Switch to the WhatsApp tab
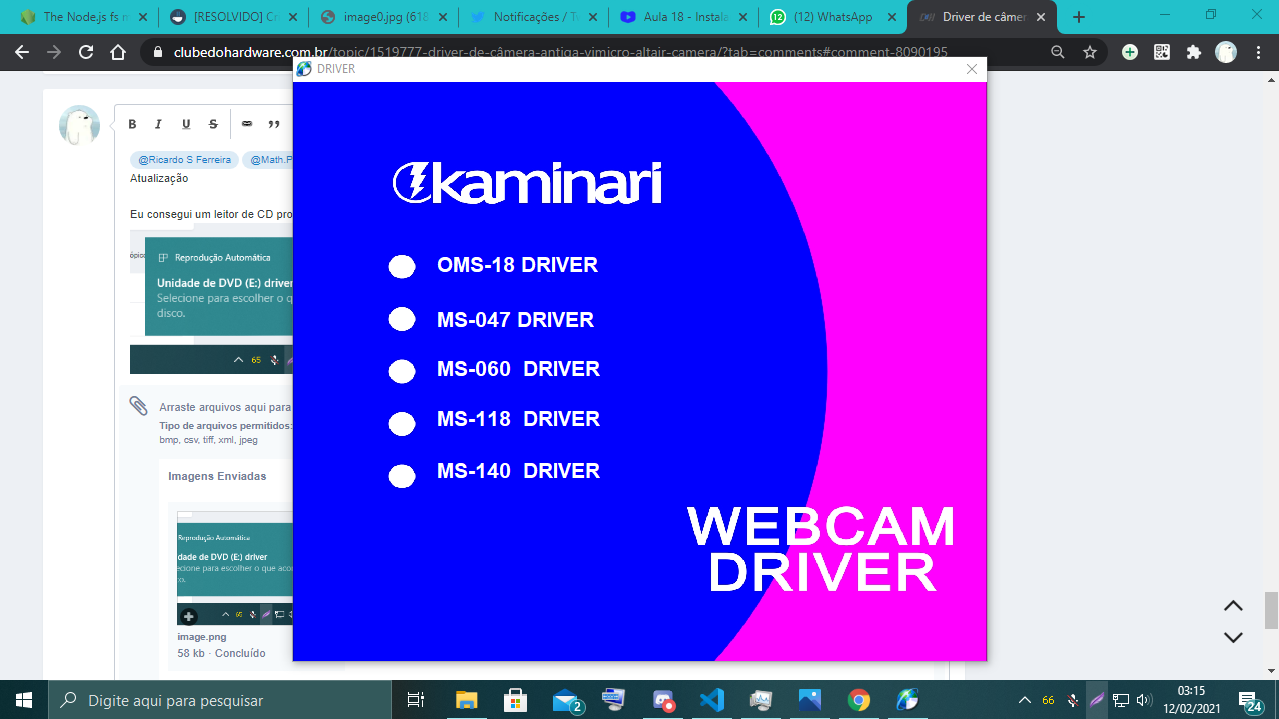This screenshot has height=719, width=1279. click(x=833, y=17)
